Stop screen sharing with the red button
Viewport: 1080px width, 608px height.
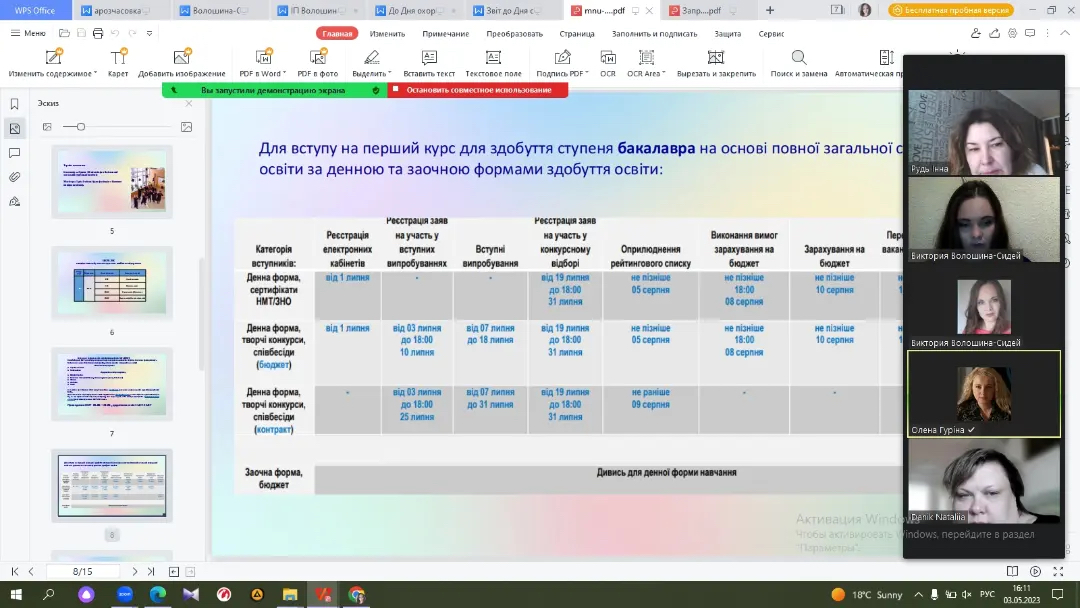pyautogui.click(x=478, y=90)
